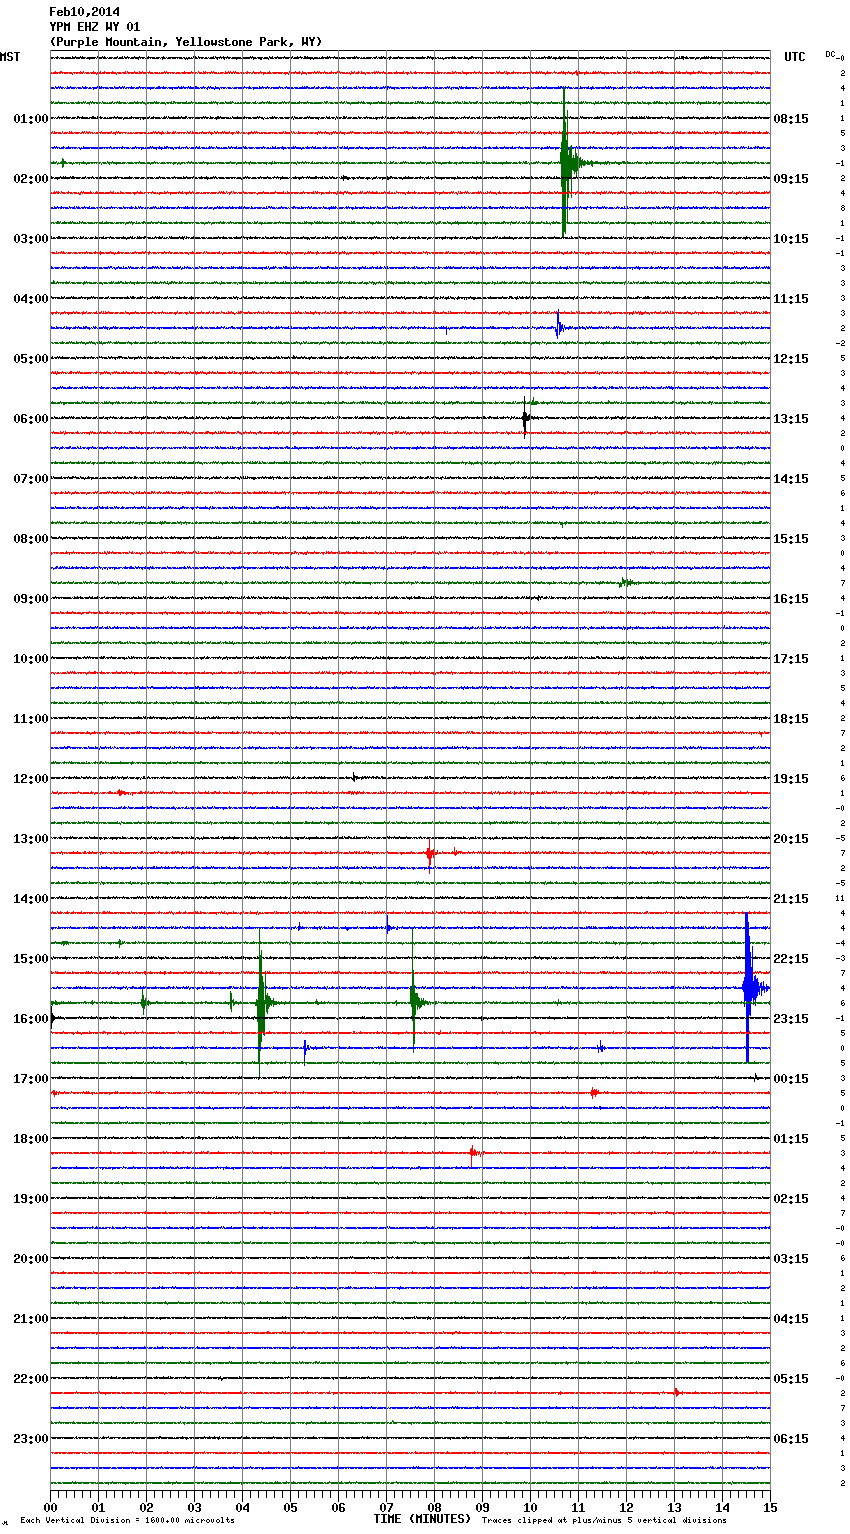Click the 'Purple Mountain, Yellowstone Park, WY' subtitle
This screenshot has height=1534, width=850.
tap(186, 42)
